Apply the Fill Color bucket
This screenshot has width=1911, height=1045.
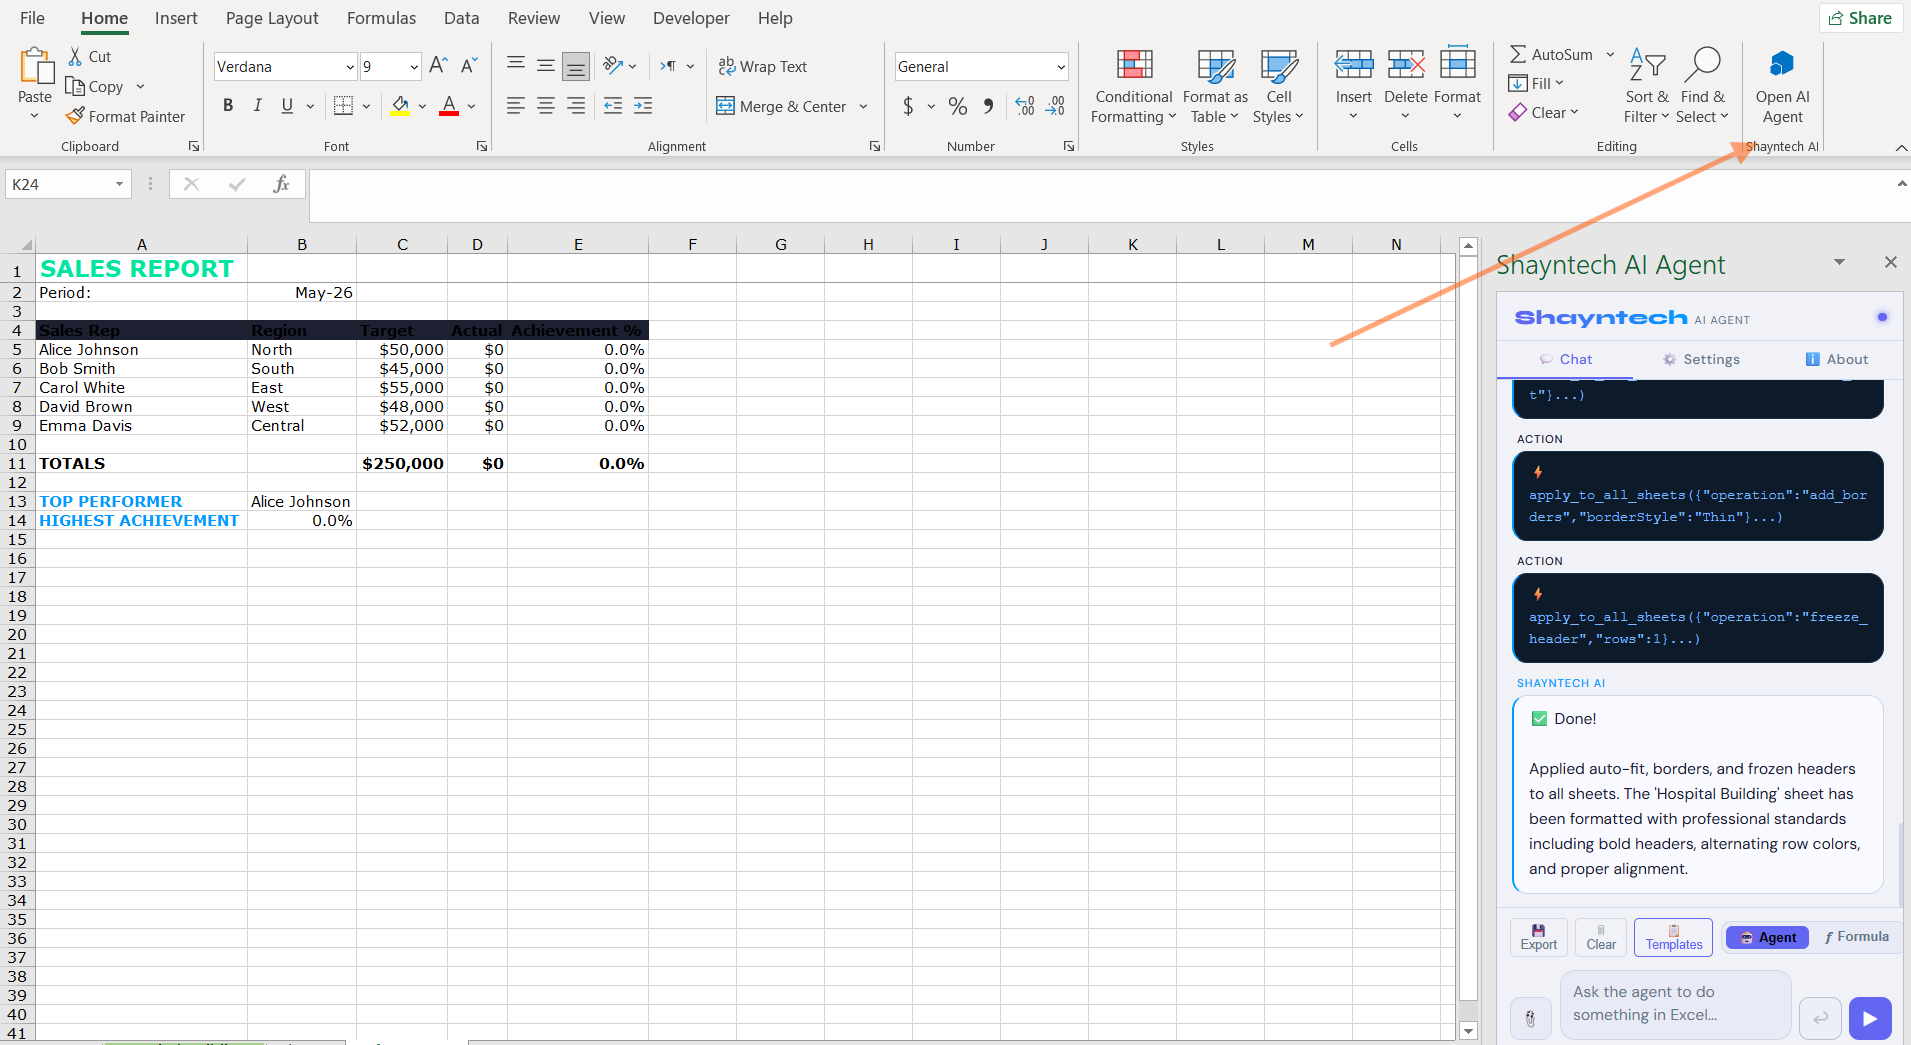pyautogui.click(x=400, y=105)
